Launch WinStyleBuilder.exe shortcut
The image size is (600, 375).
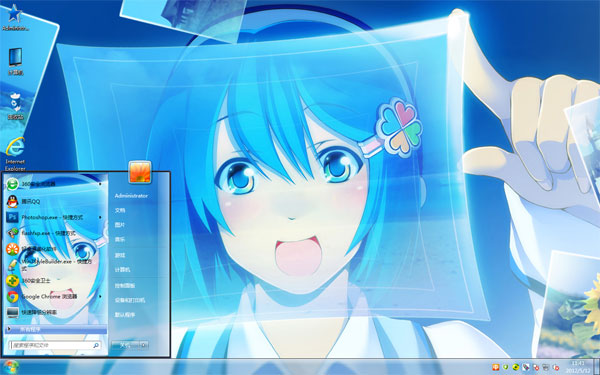pyautogui.click(x=55, y=265)
